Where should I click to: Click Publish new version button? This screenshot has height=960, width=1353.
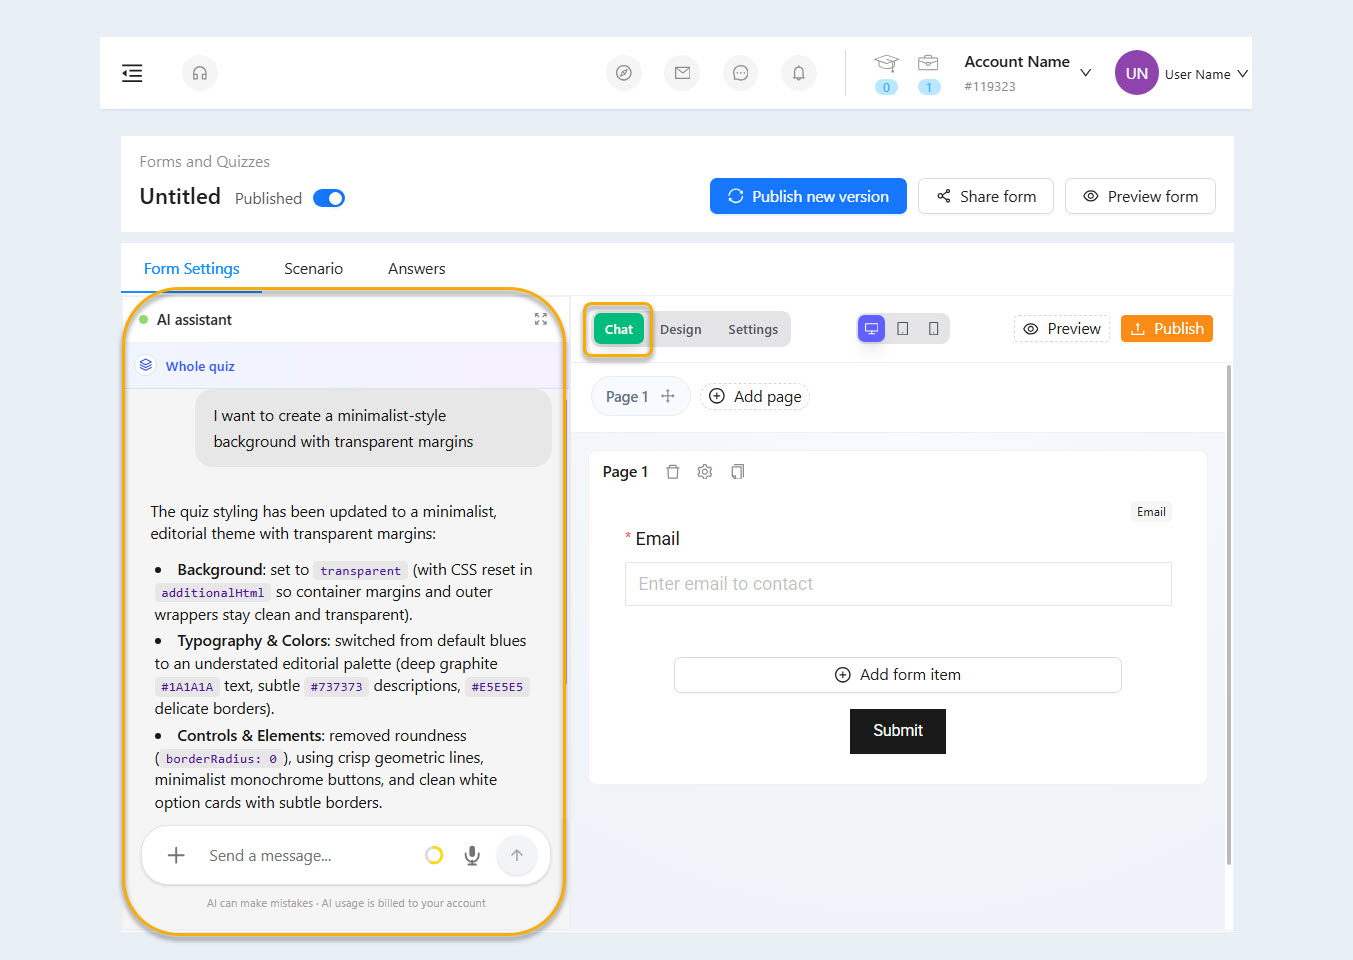(x=808, y=196)
